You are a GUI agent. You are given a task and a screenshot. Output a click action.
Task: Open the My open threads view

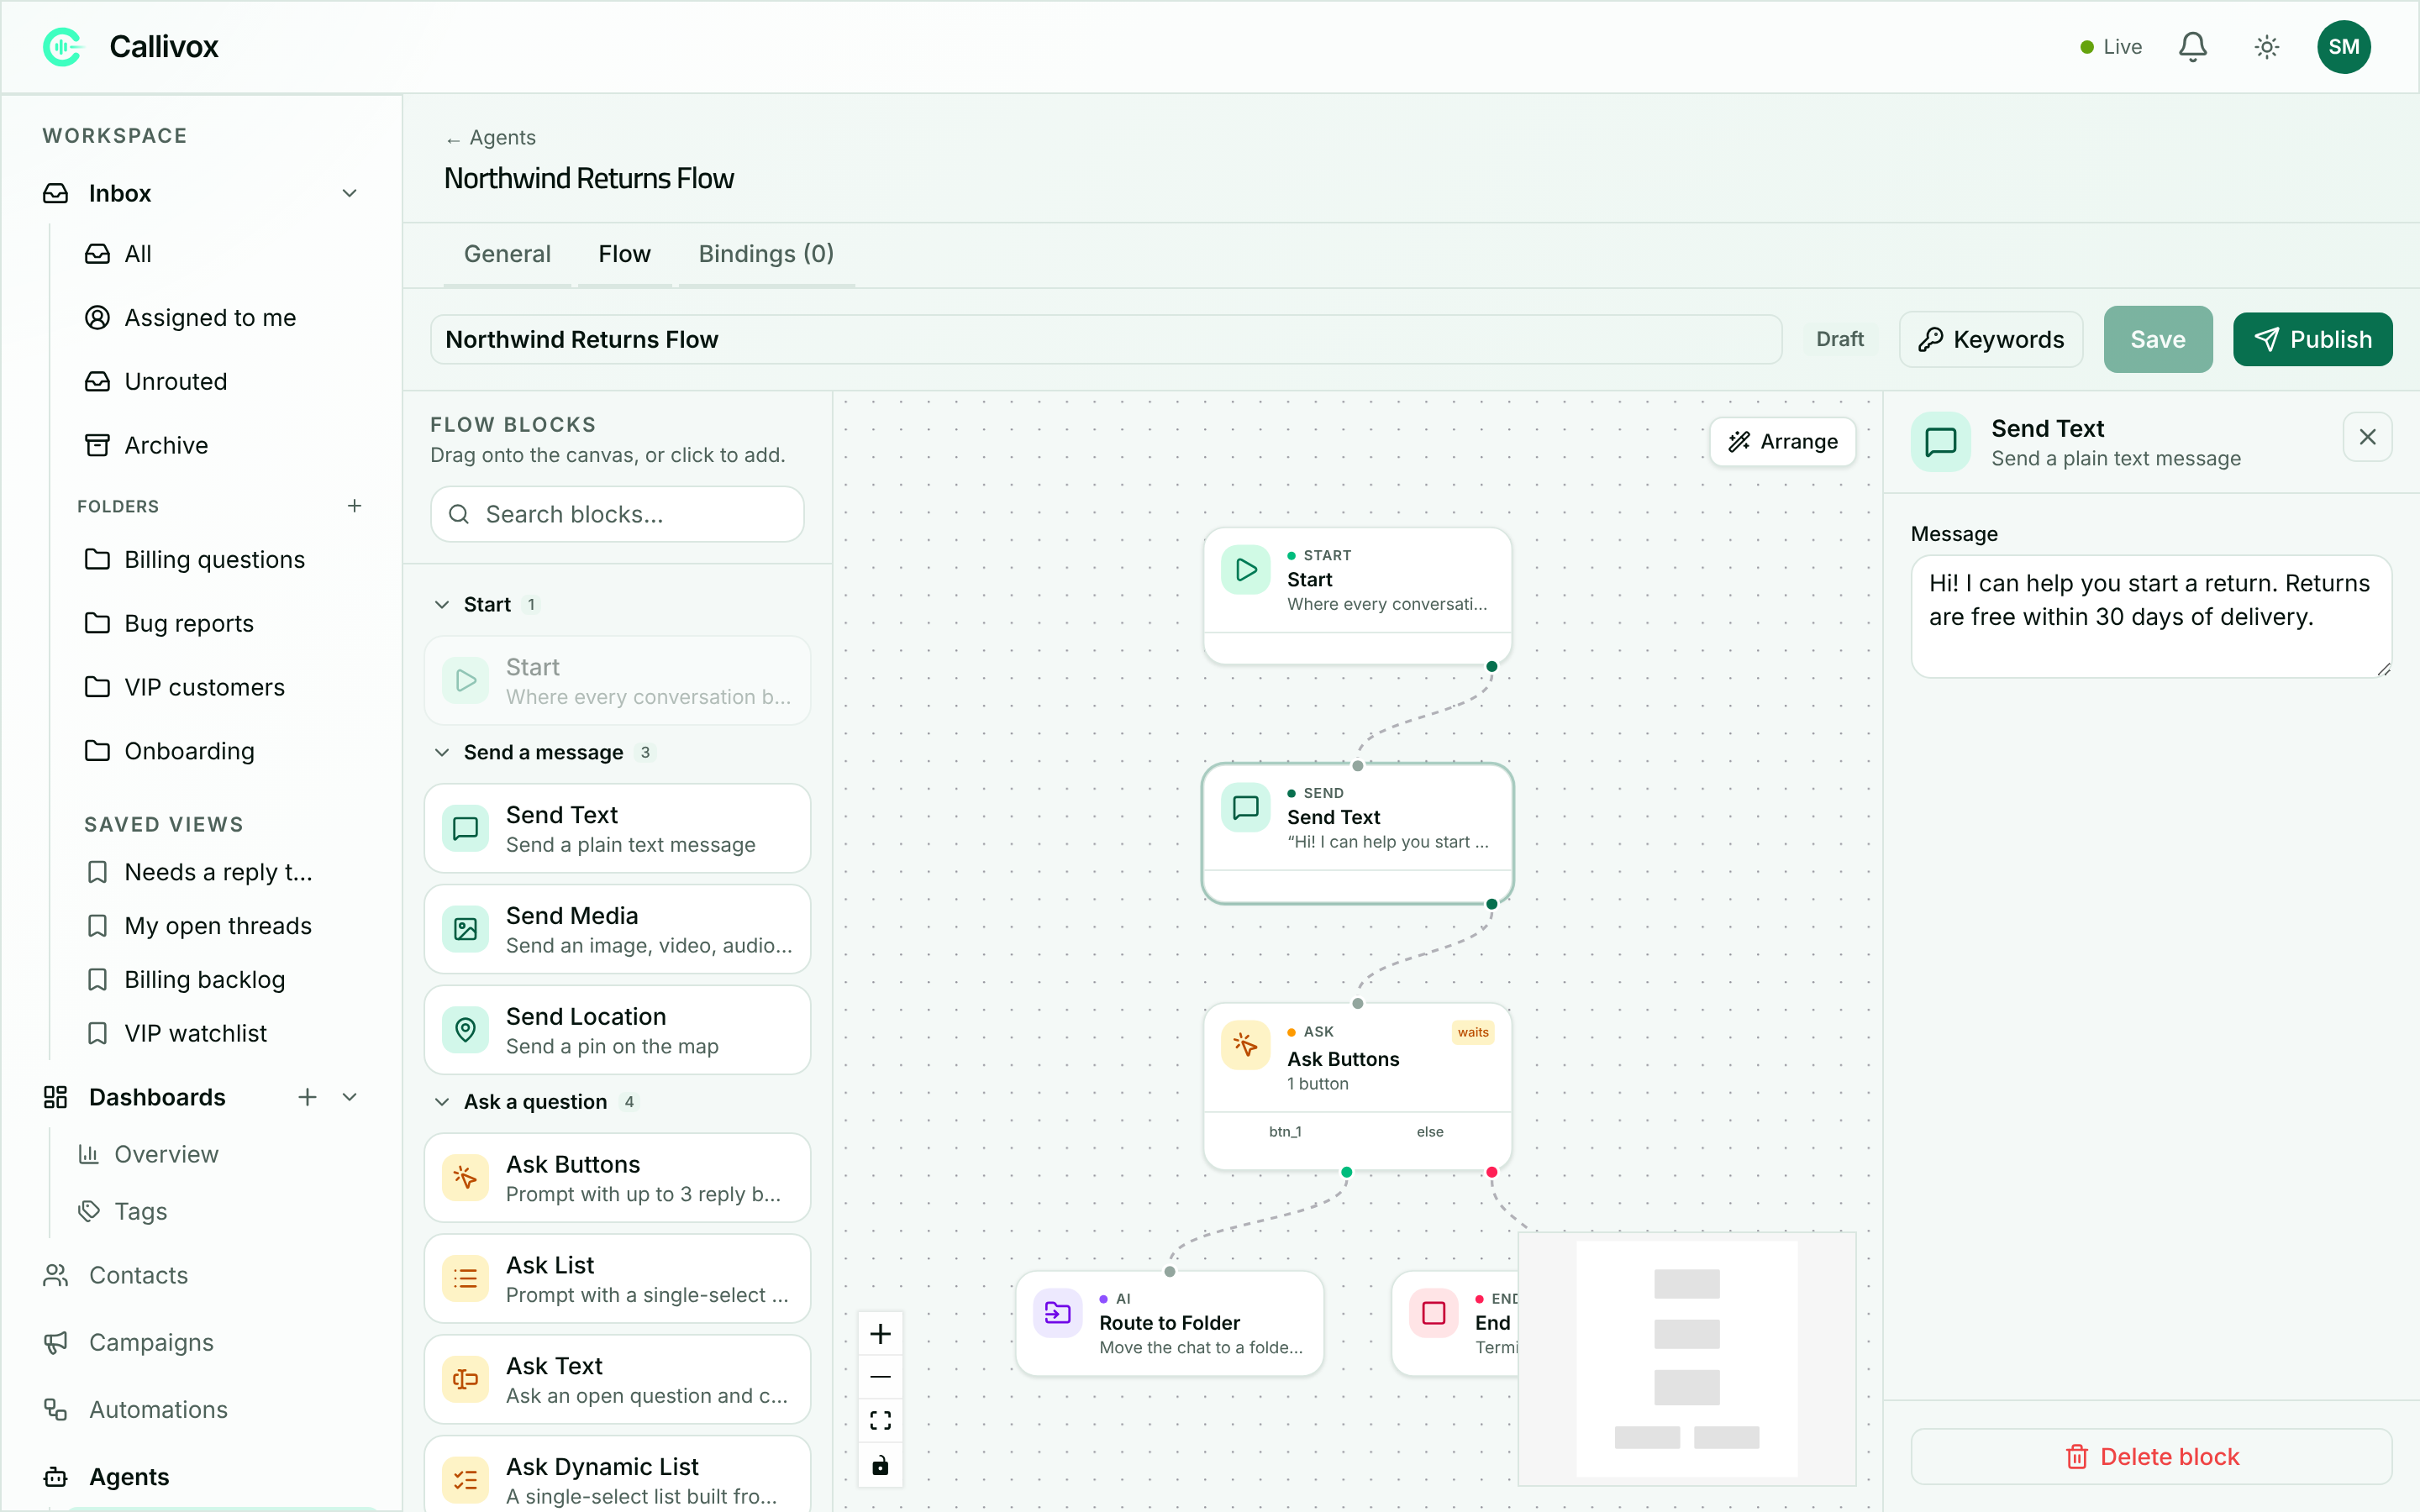pos(217,926)
